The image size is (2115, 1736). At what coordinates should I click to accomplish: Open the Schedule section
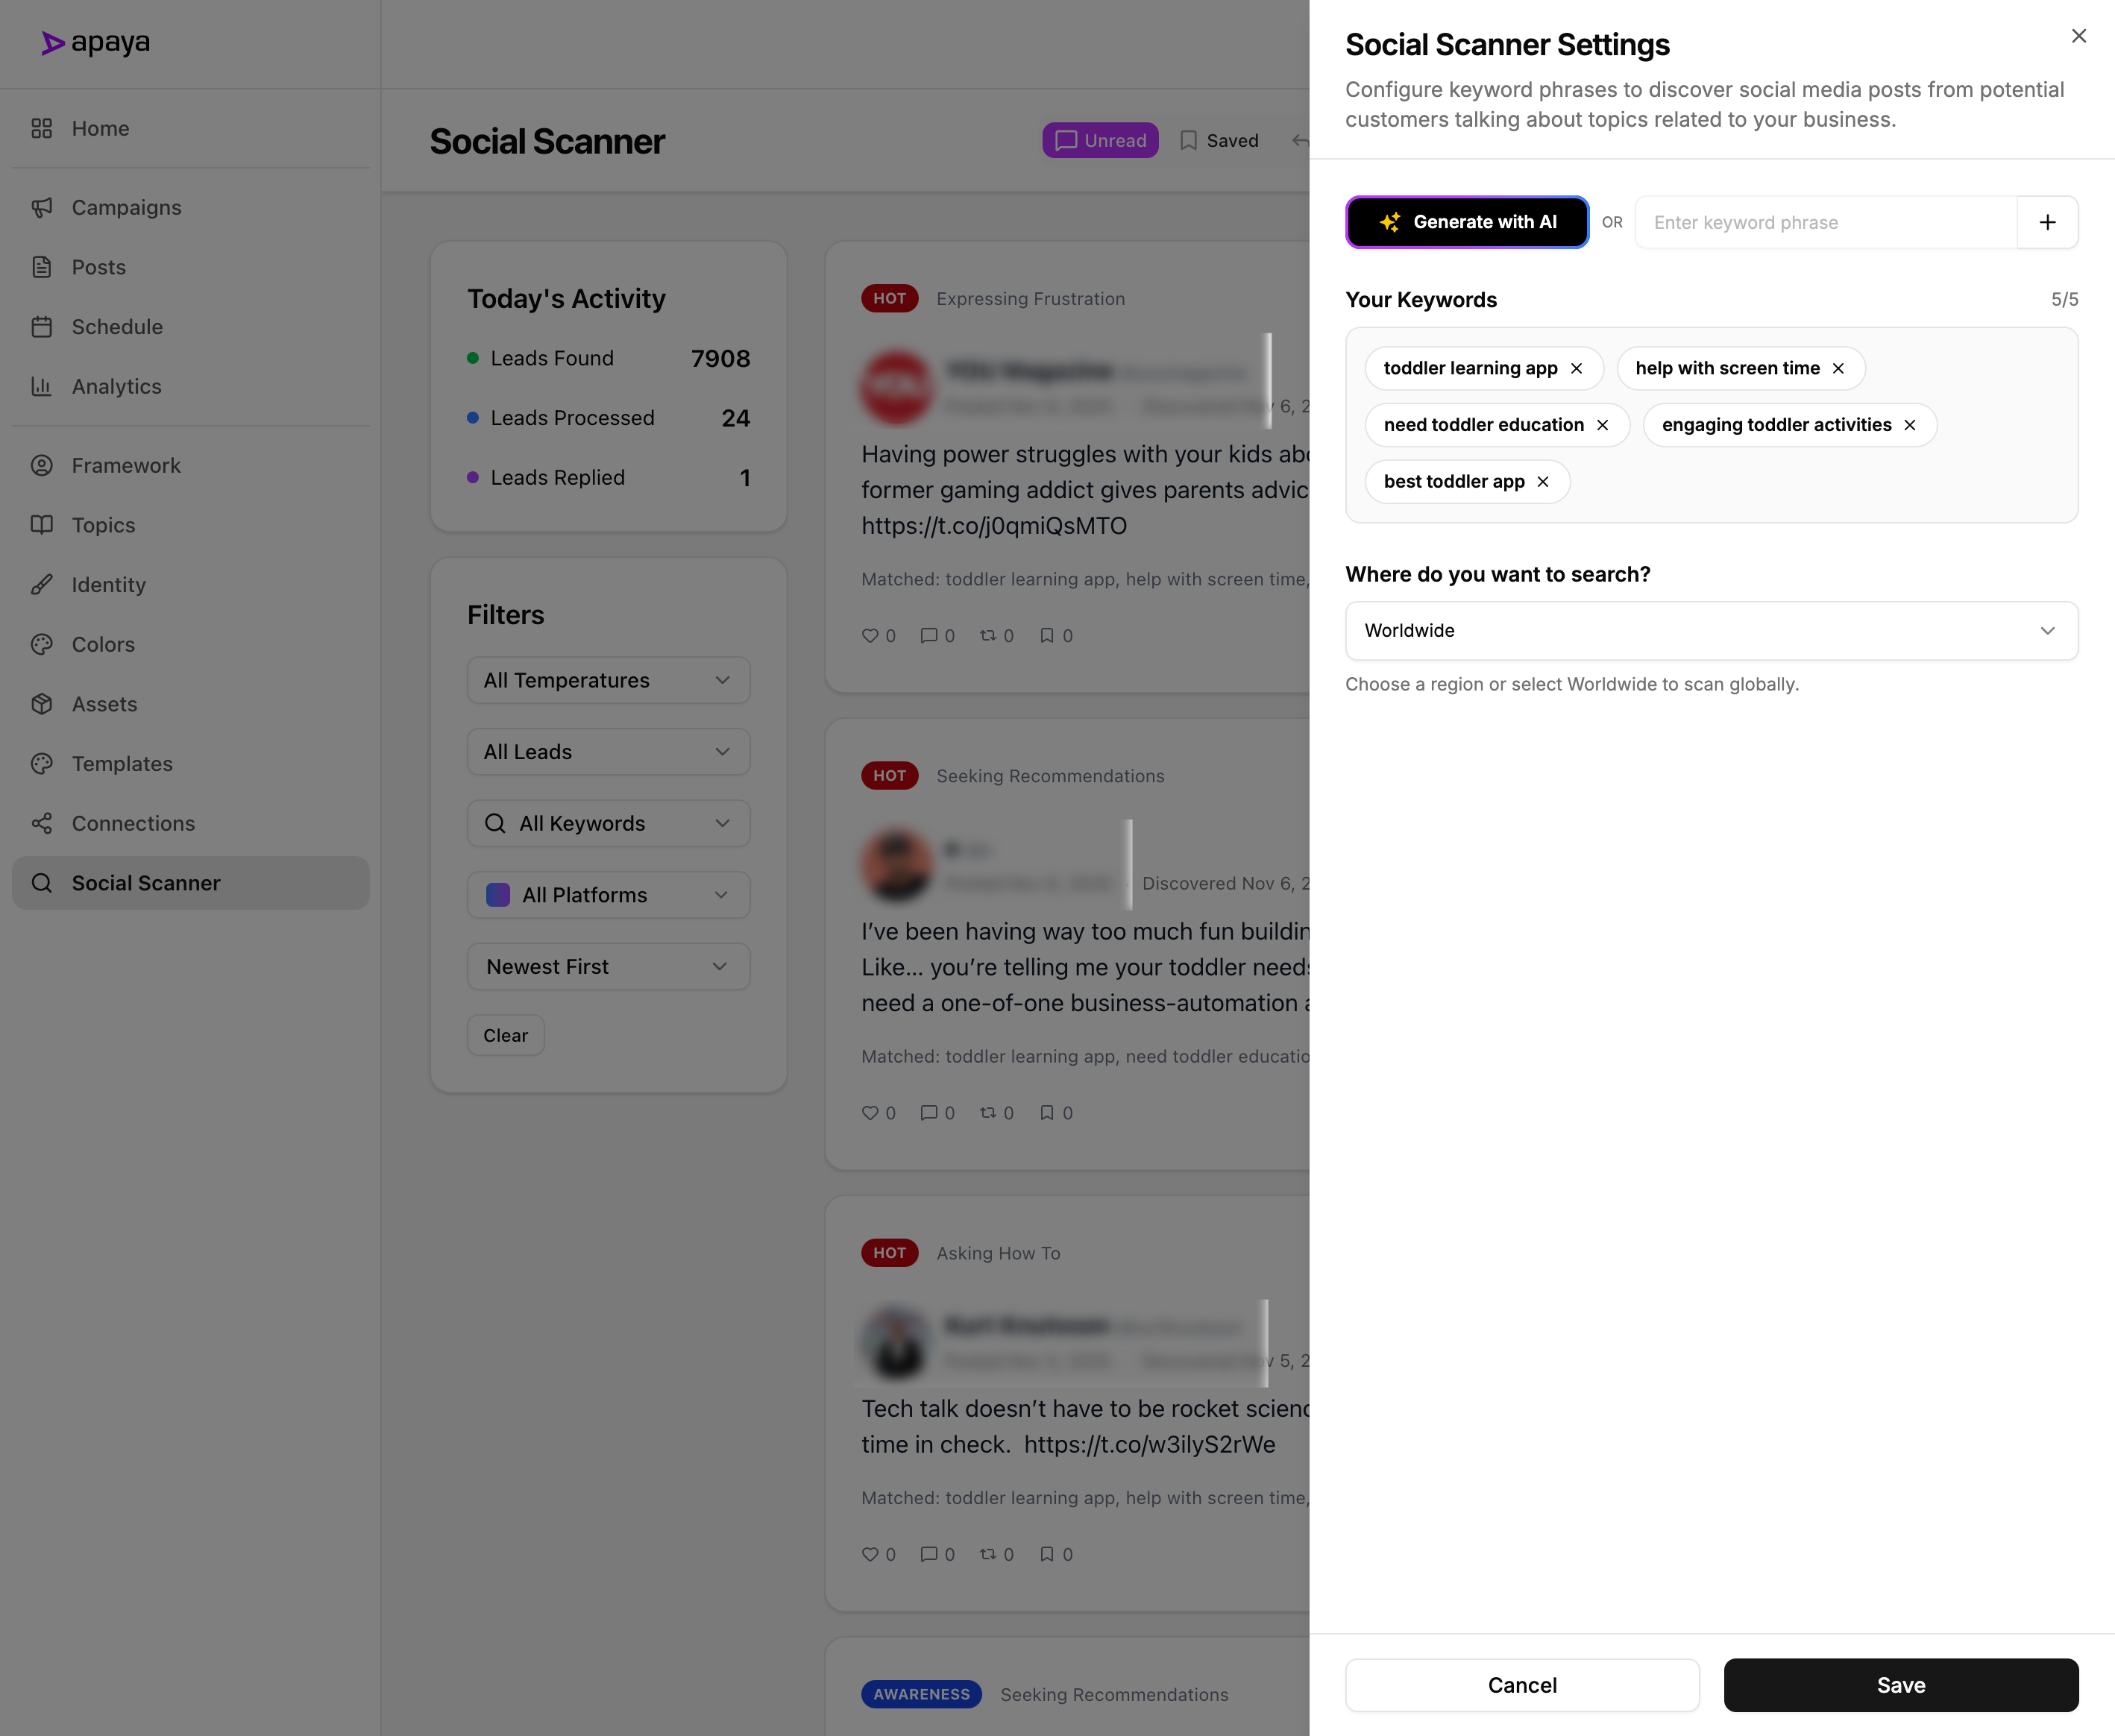[x=117, y=326]
